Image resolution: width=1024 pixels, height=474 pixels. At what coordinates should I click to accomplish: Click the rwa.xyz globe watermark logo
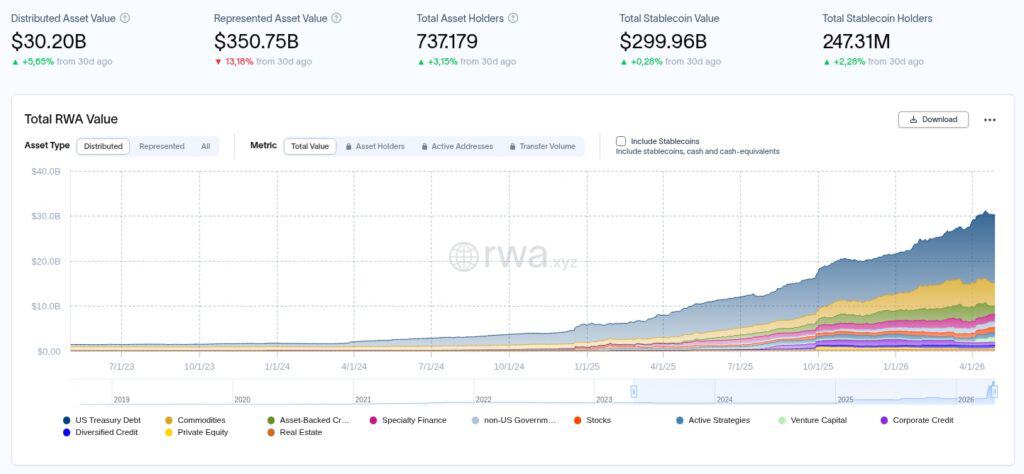coord(464,257)
